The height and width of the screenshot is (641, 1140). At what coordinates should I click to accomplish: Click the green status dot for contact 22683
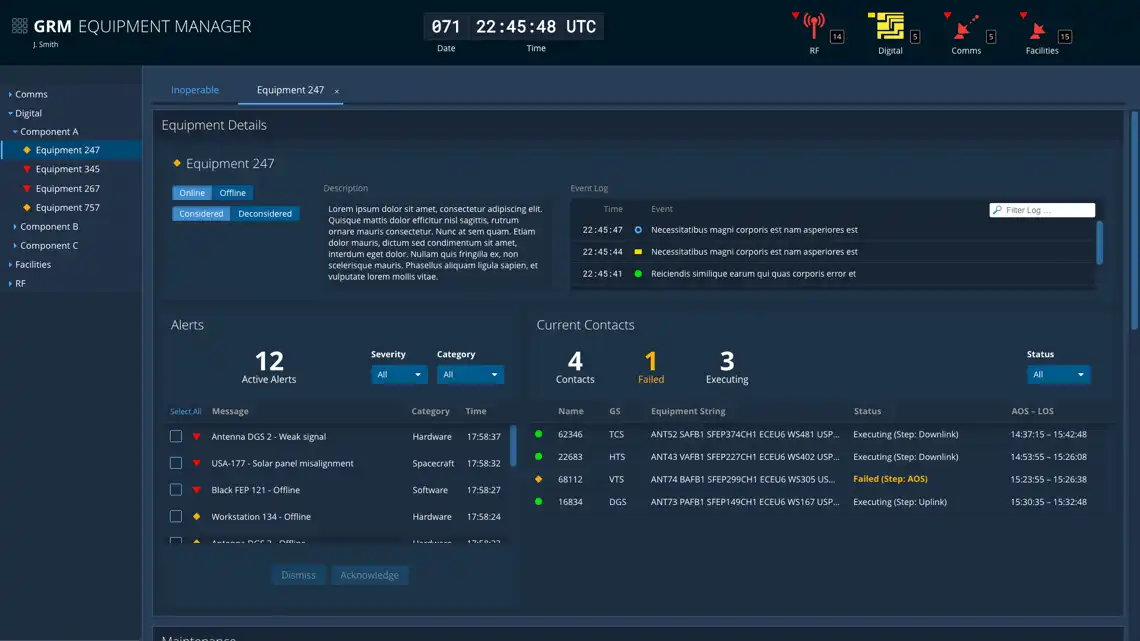point(539,456)
